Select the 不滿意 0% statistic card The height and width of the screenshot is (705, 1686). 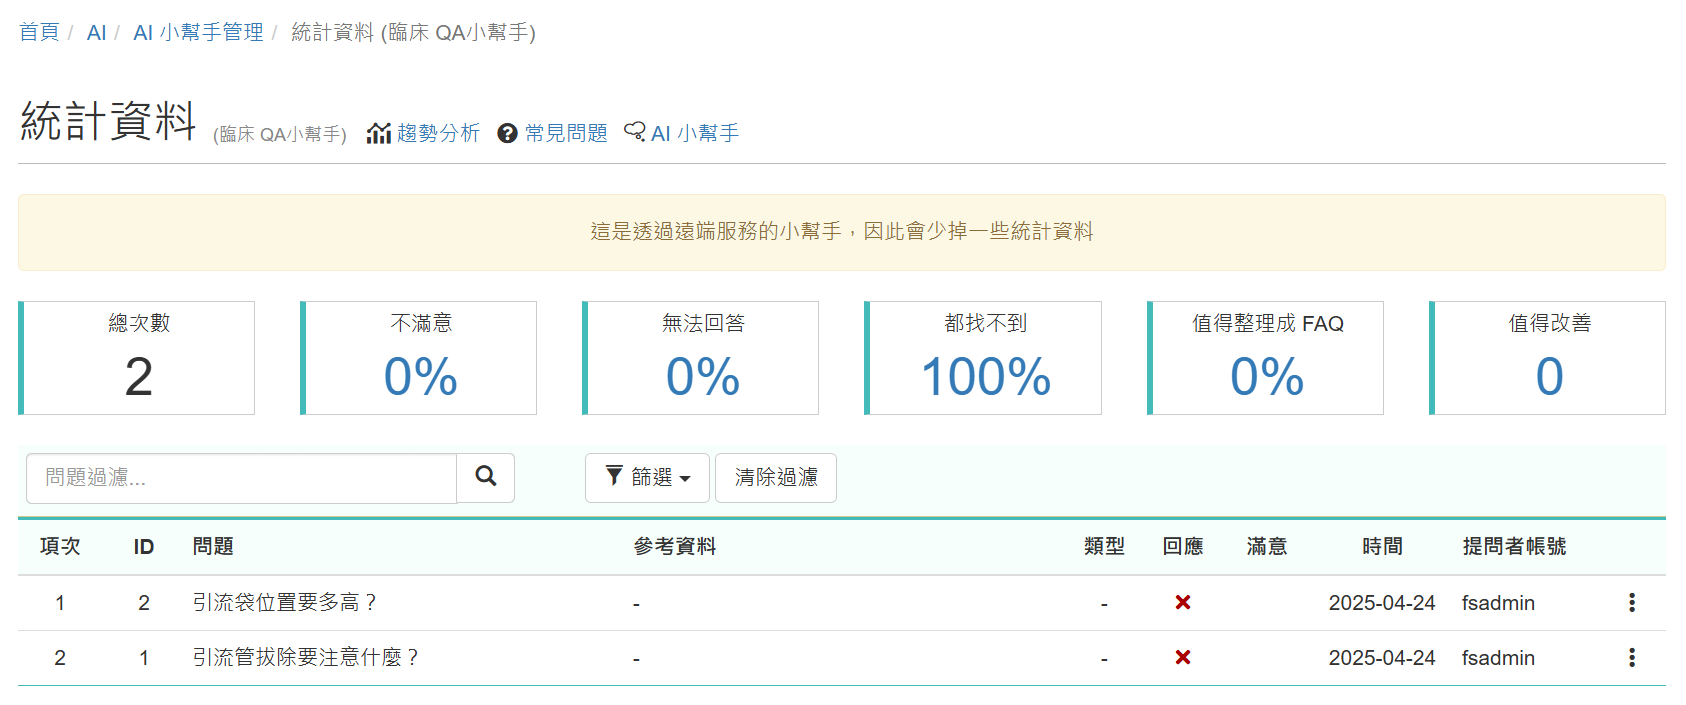420,358
